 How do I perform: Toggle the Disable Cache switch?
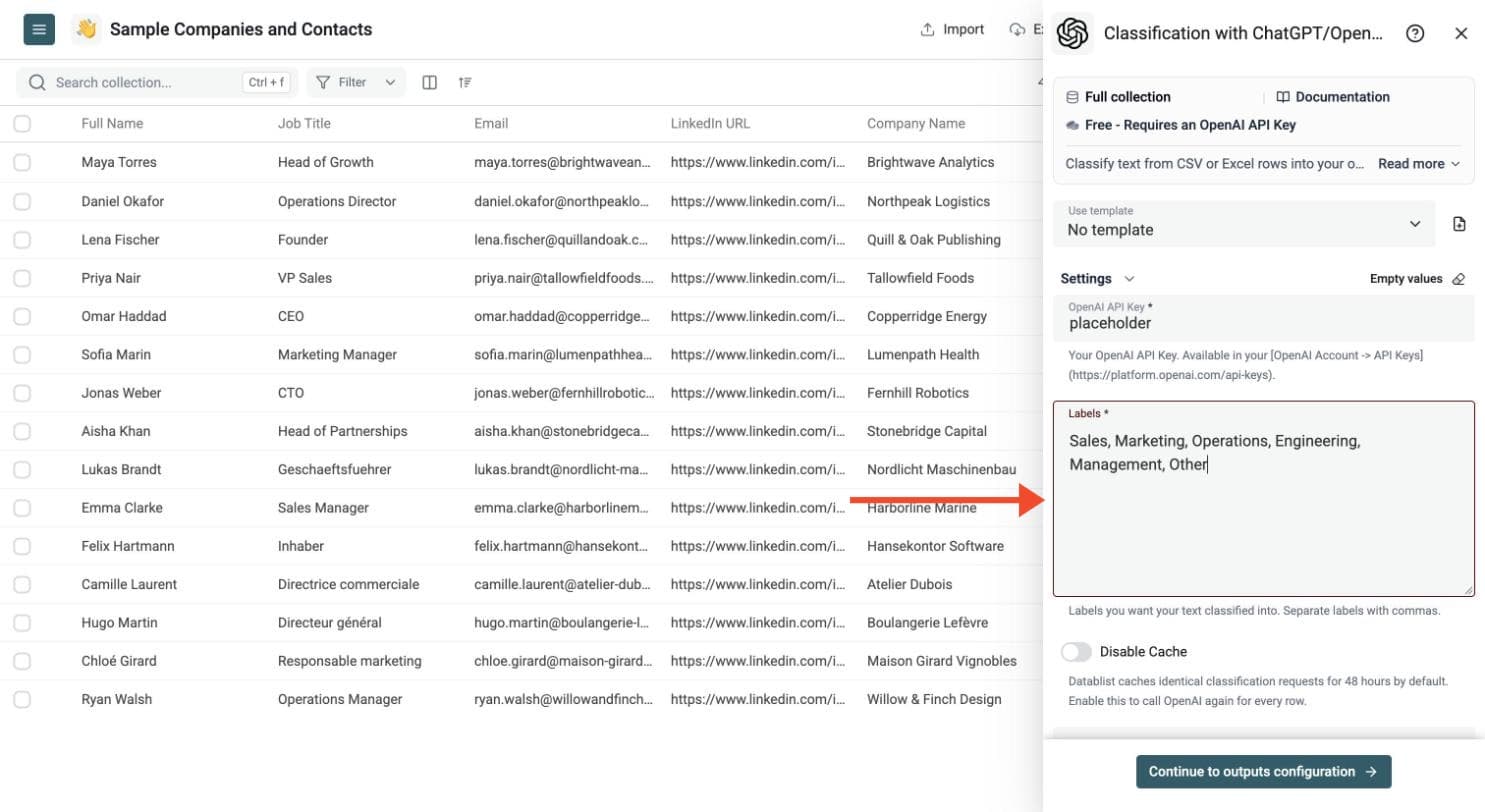click(x=1076, y=652)
